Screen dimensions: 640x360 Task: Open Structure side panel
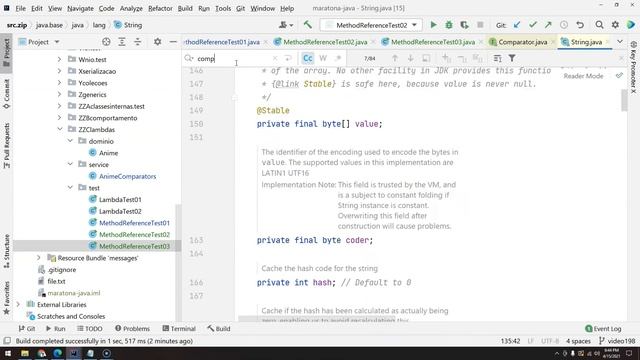(x=7, y=251)
